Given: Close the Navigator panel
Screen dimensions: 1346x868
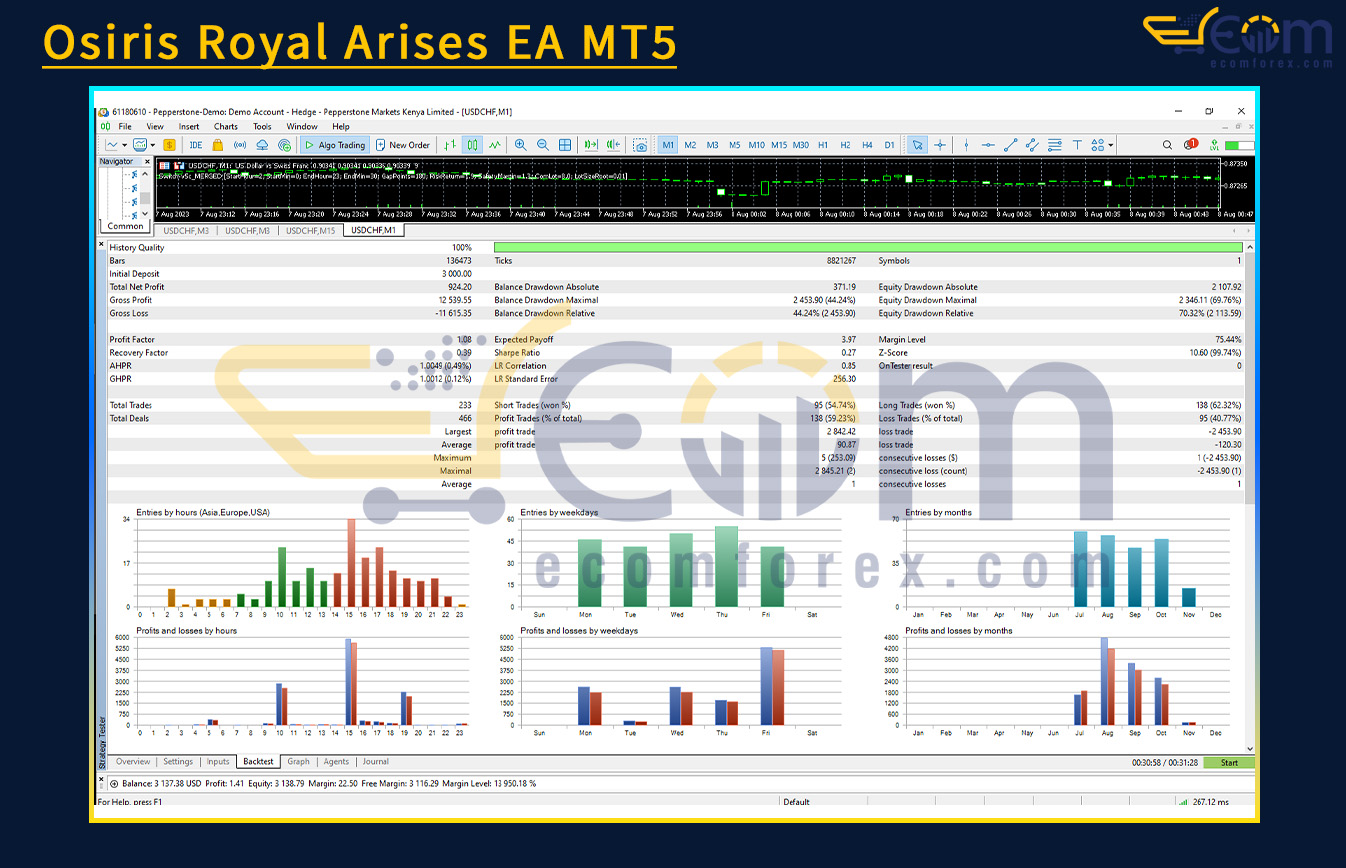Looking at the screenshot, I should pos(147,161).
